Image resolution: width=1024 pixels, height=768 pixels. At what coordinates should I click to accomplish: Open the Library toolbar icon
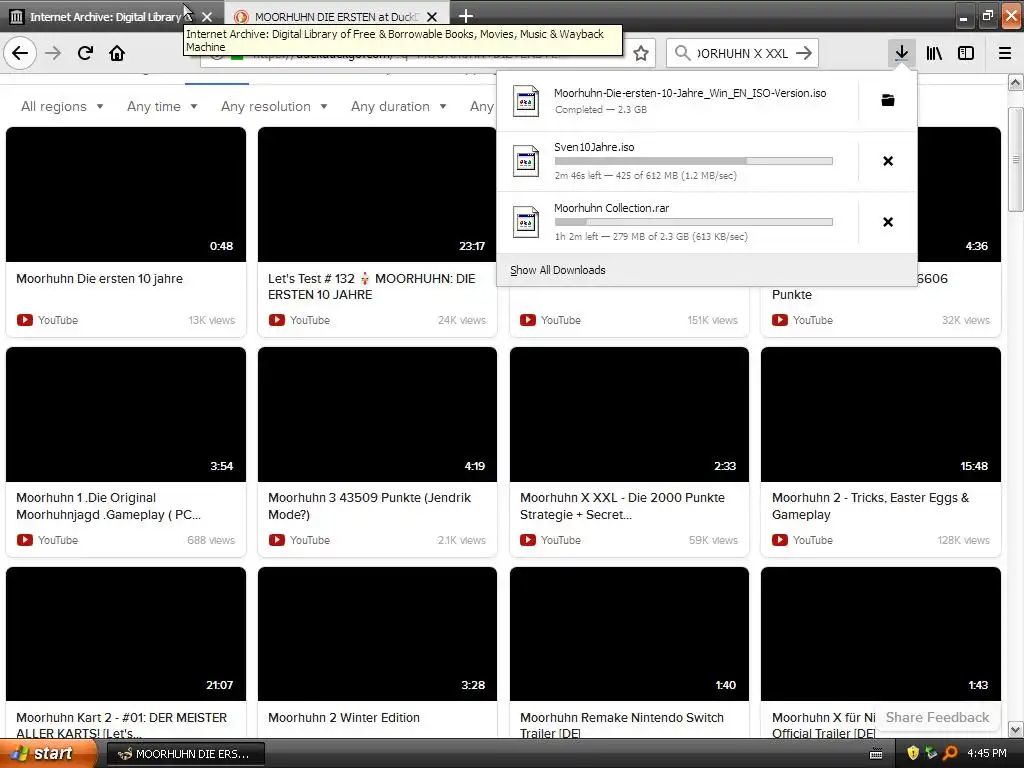click(934, 53)
